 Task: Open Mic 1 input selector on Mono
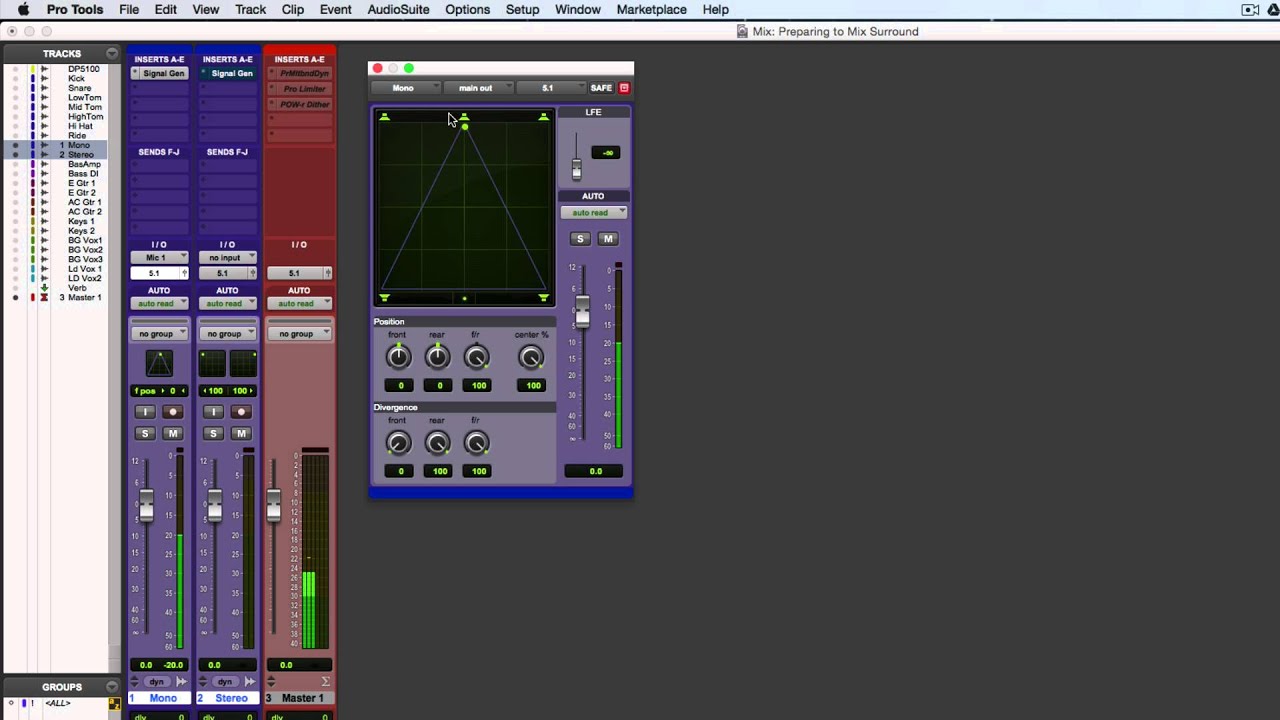click(x=159, y=258)
